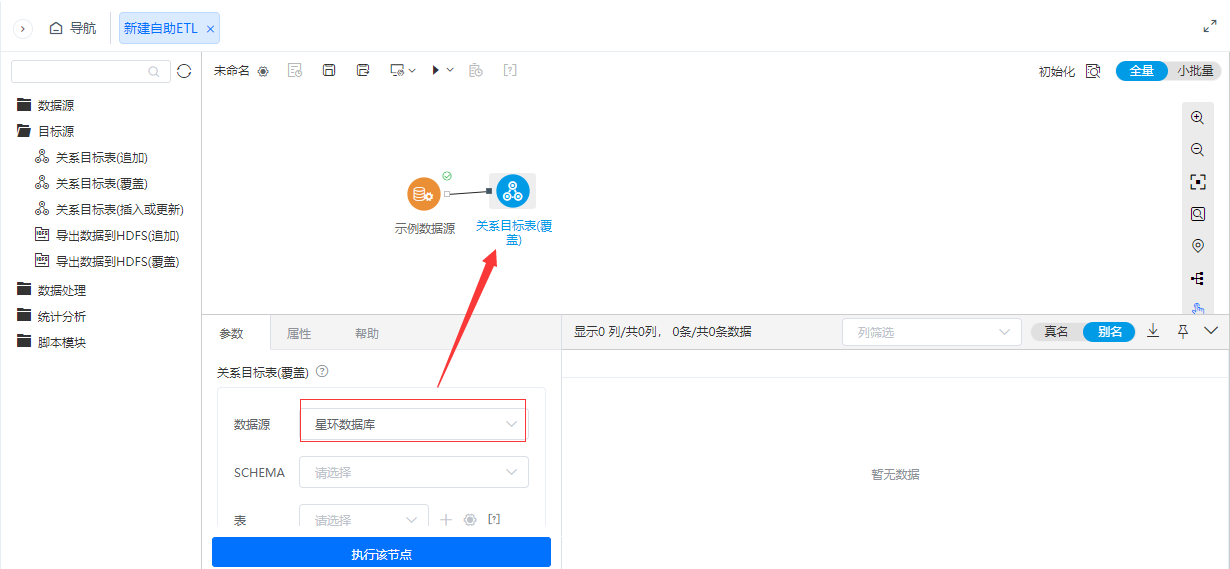Open the 帮助 tab
Image resolution: width=1230 pixels, height=569 pixels.
[367, 334]
